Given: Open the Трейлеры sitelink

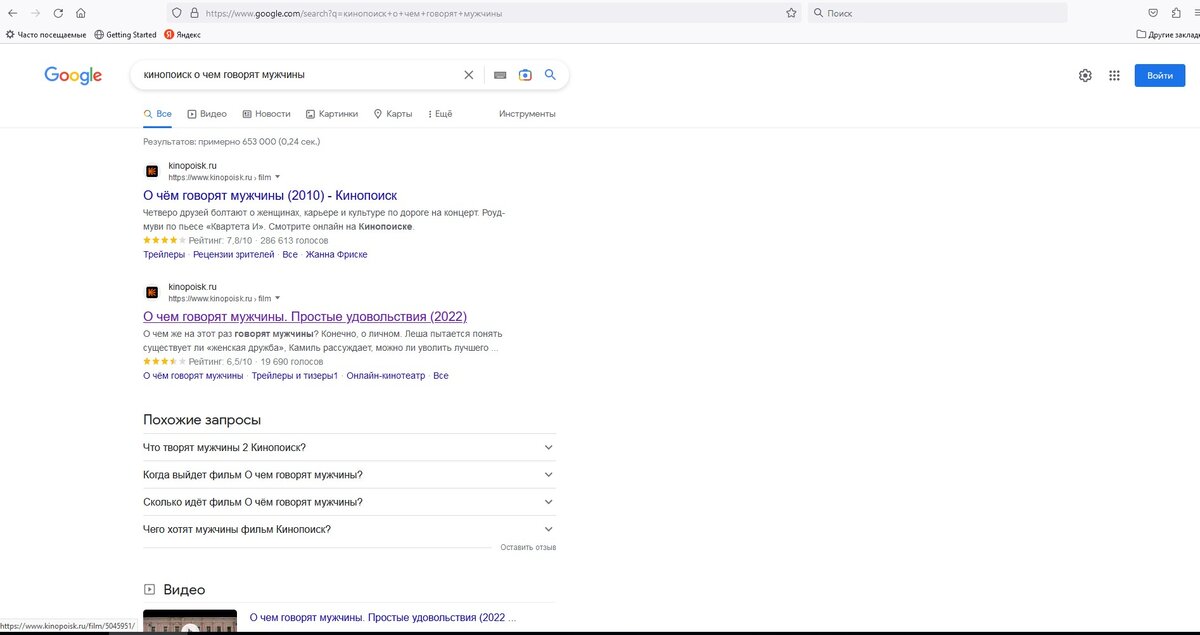Looking at the screenshot, I should [164, 255].
